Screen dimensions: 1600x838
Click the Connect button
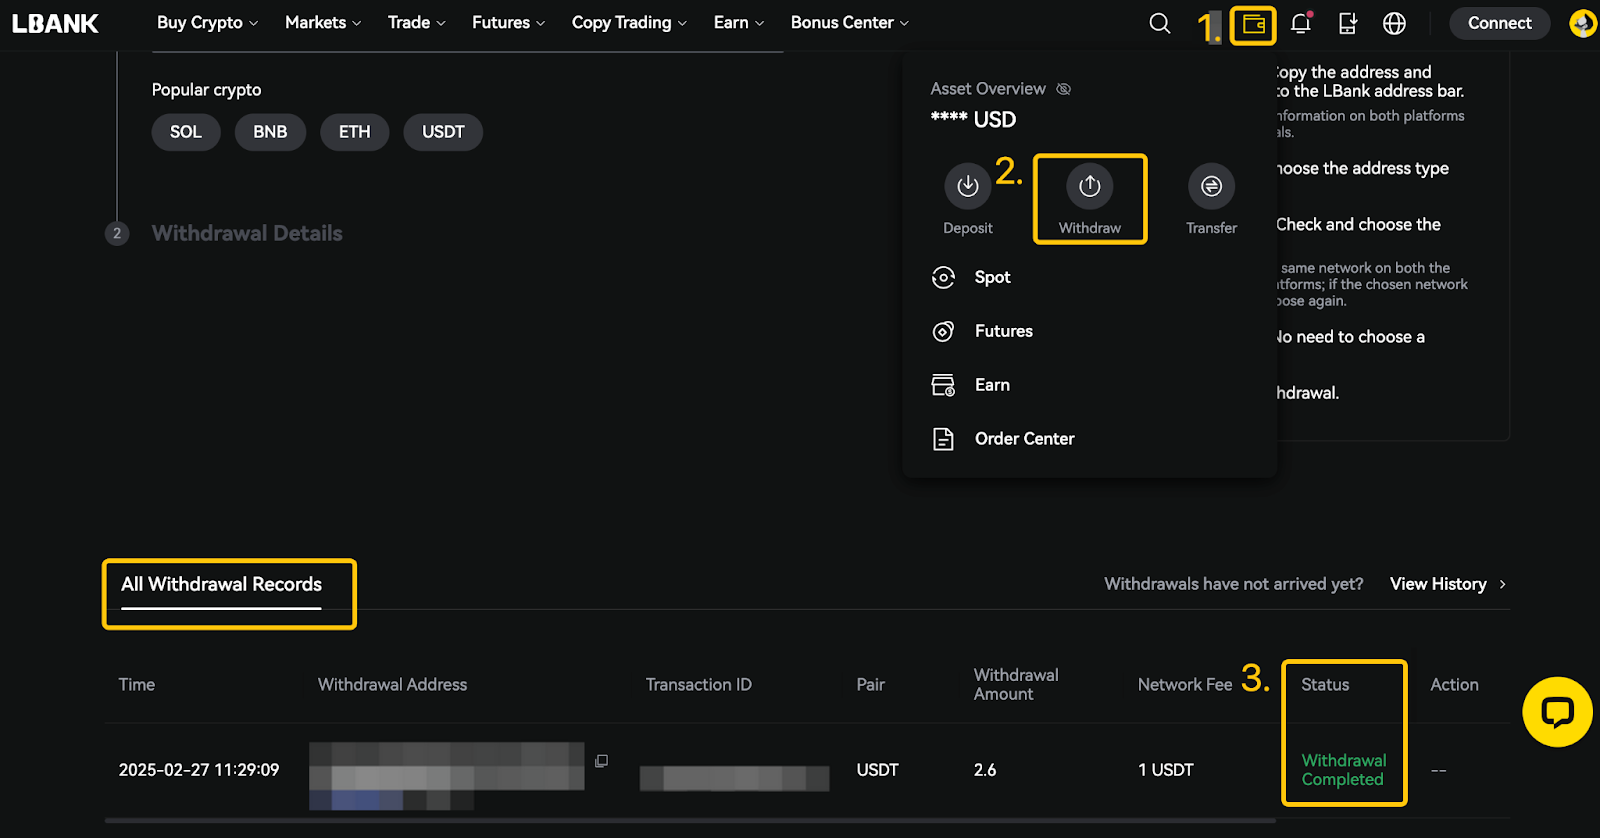click(1499, 23)
